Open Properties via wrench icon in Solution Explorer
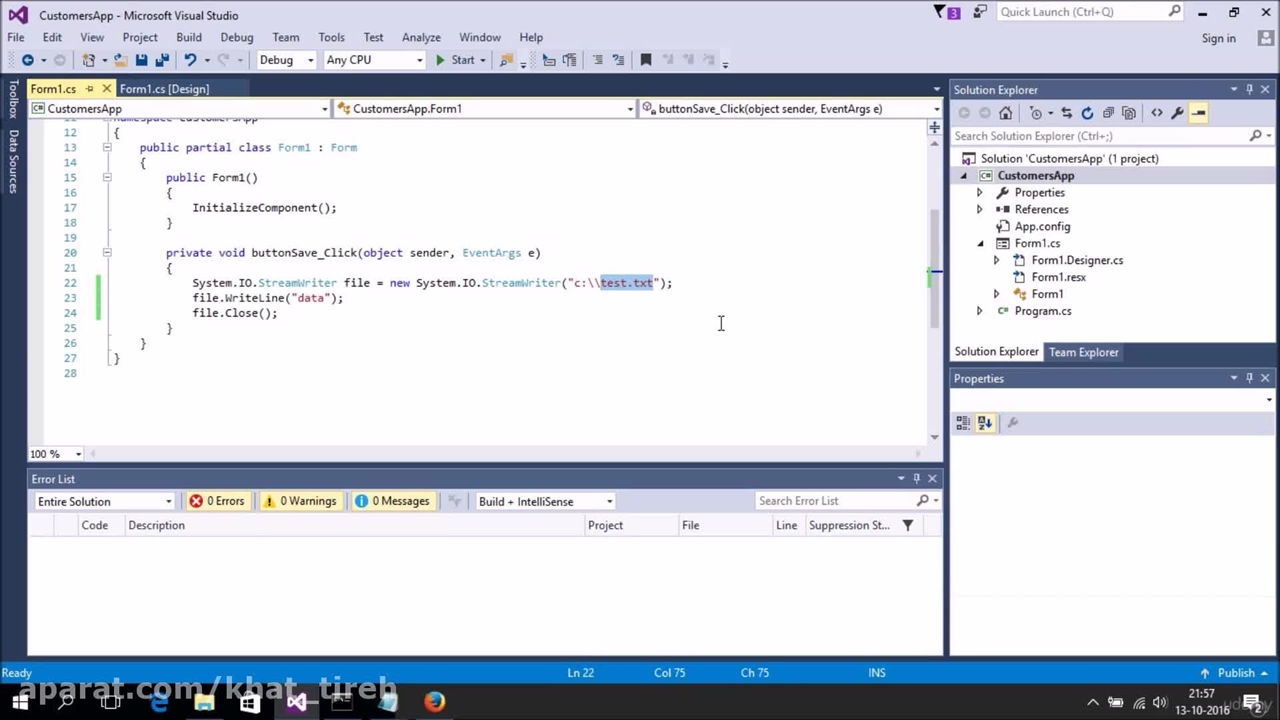Viewport: 1280px width, 720px height. [1177, 112]
